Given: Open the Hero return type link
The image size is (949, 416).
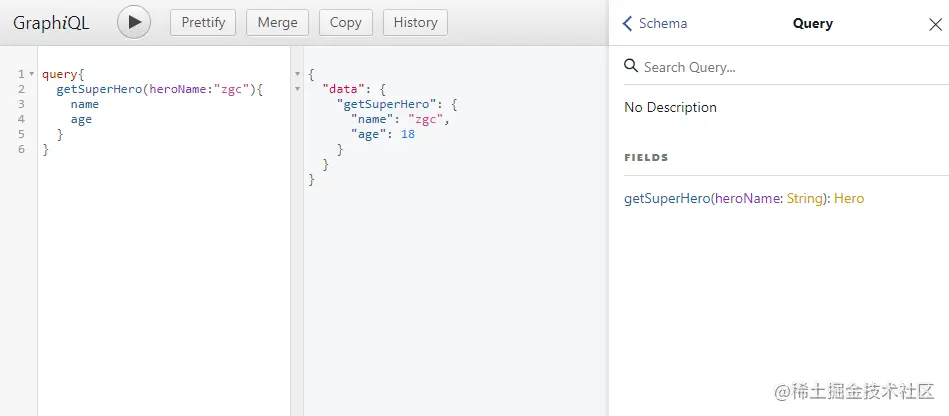Looking at the screenshot, I should (849, 199).
